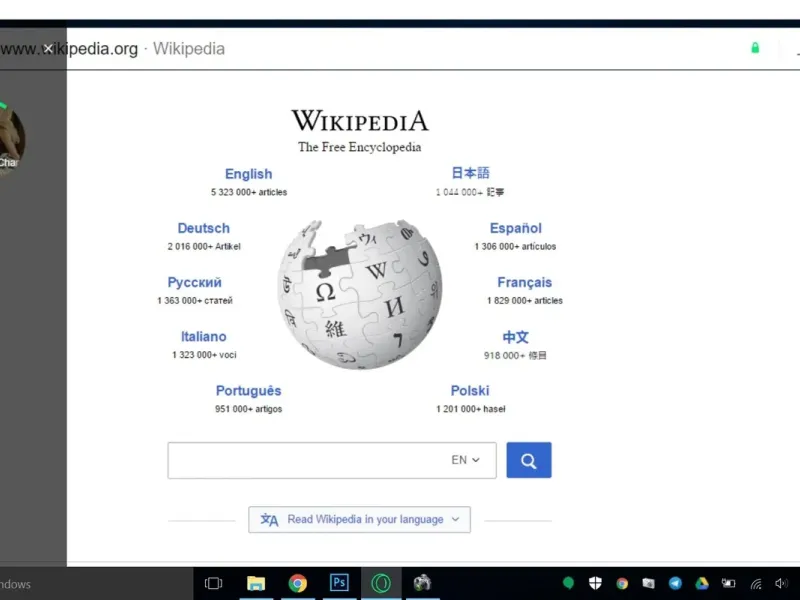This screenshot has width=800, height=600.
Task: Open the Français Wikipedia link
Action: 524,282
